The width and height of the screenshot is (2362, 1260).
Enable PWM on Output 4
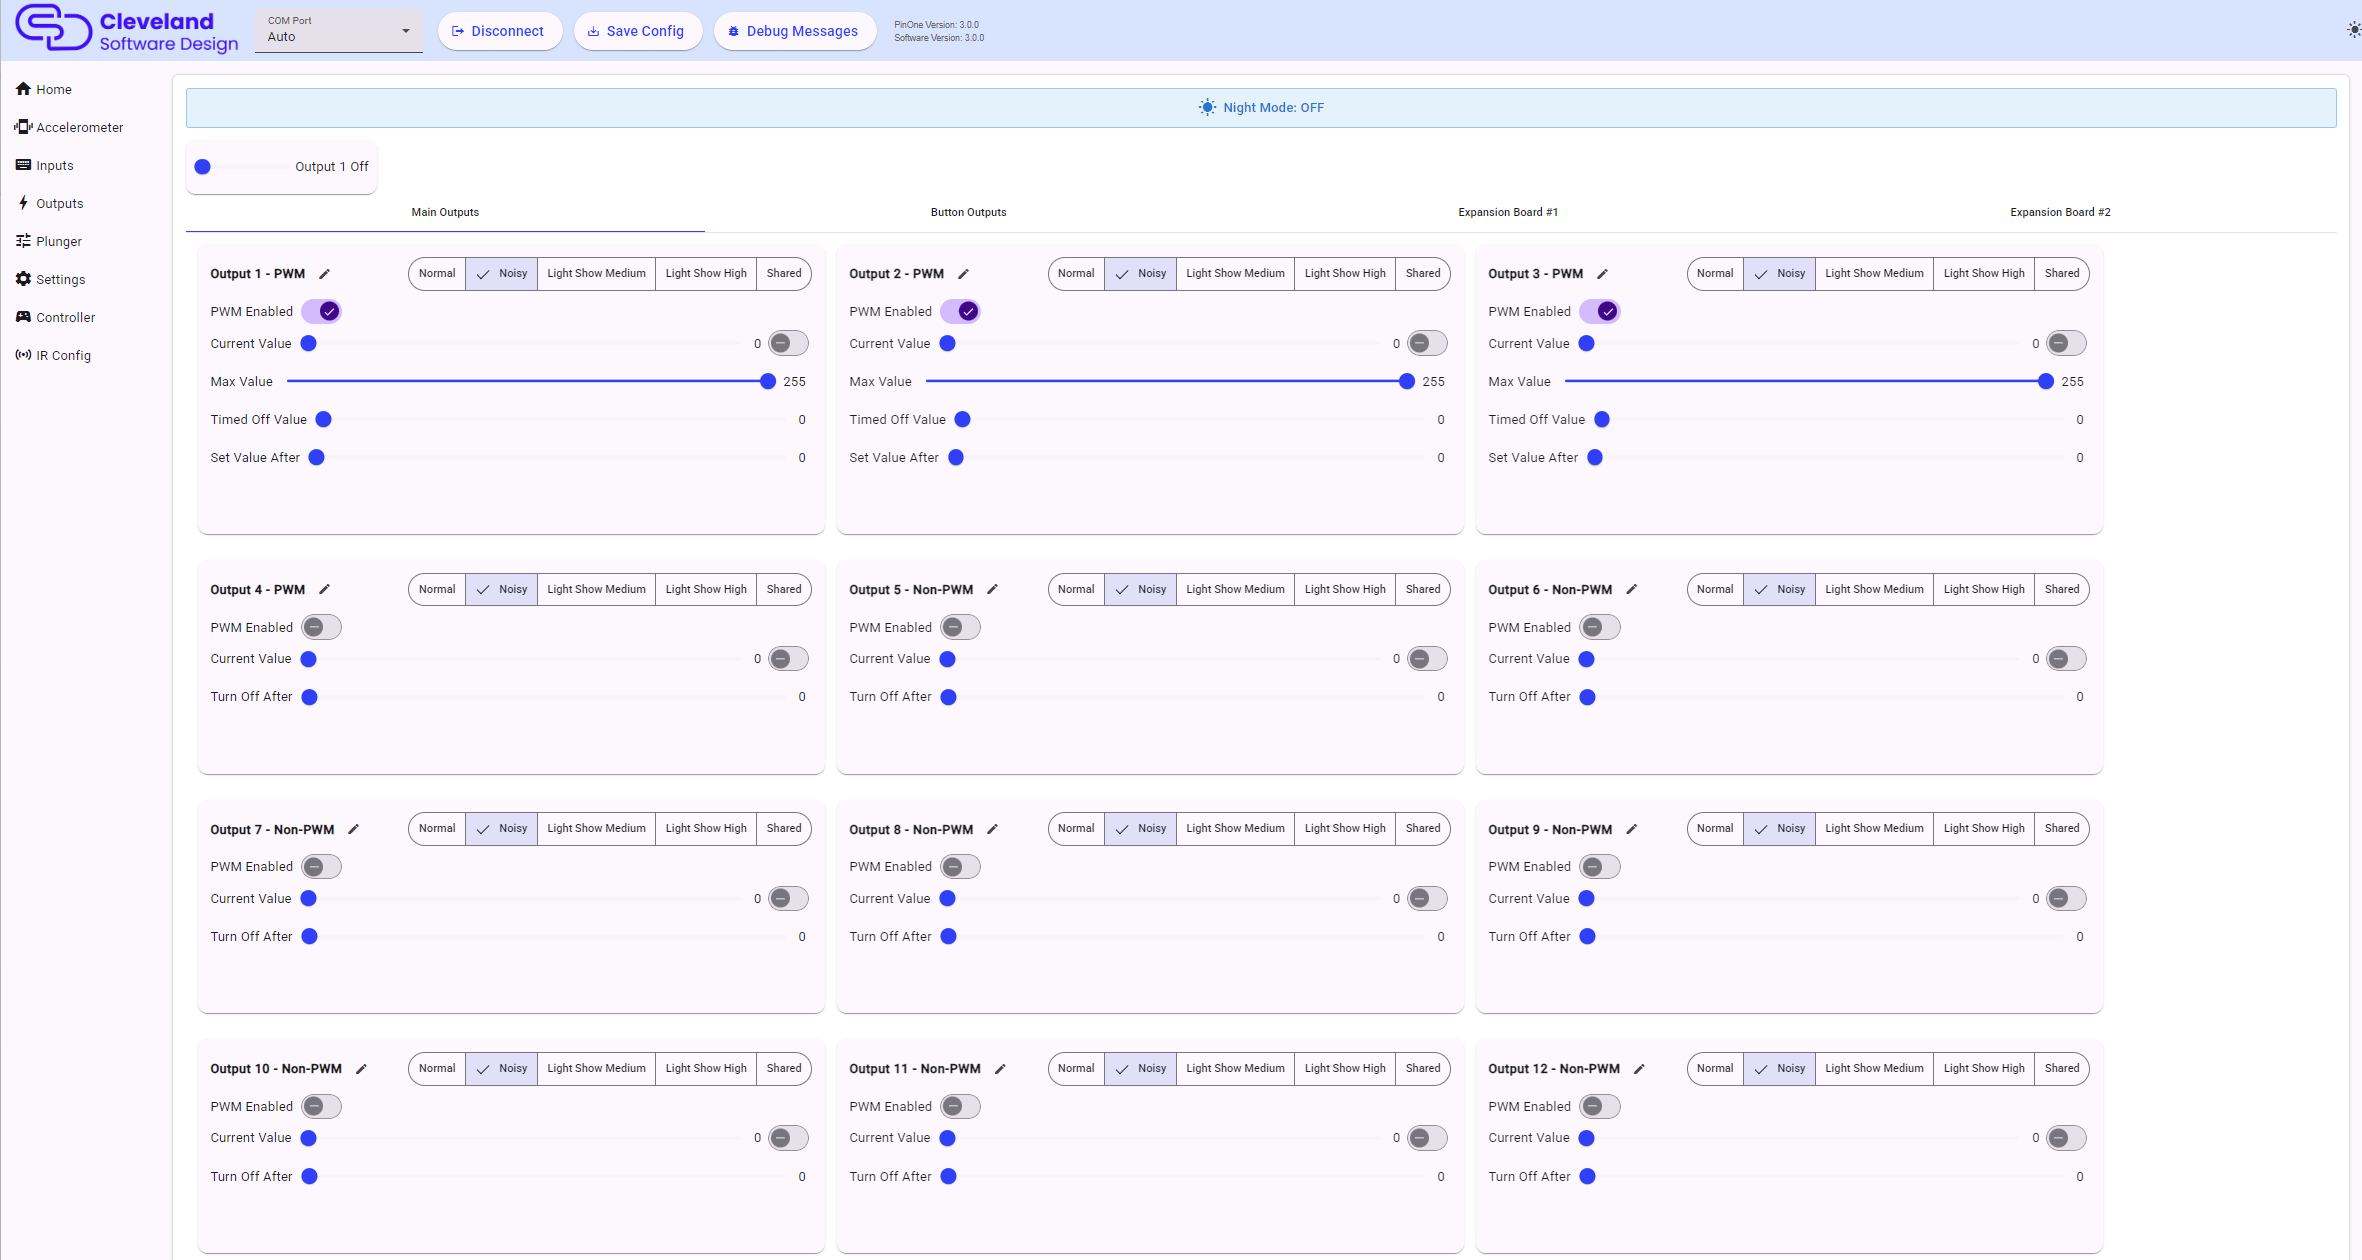(x=321, y=627)
